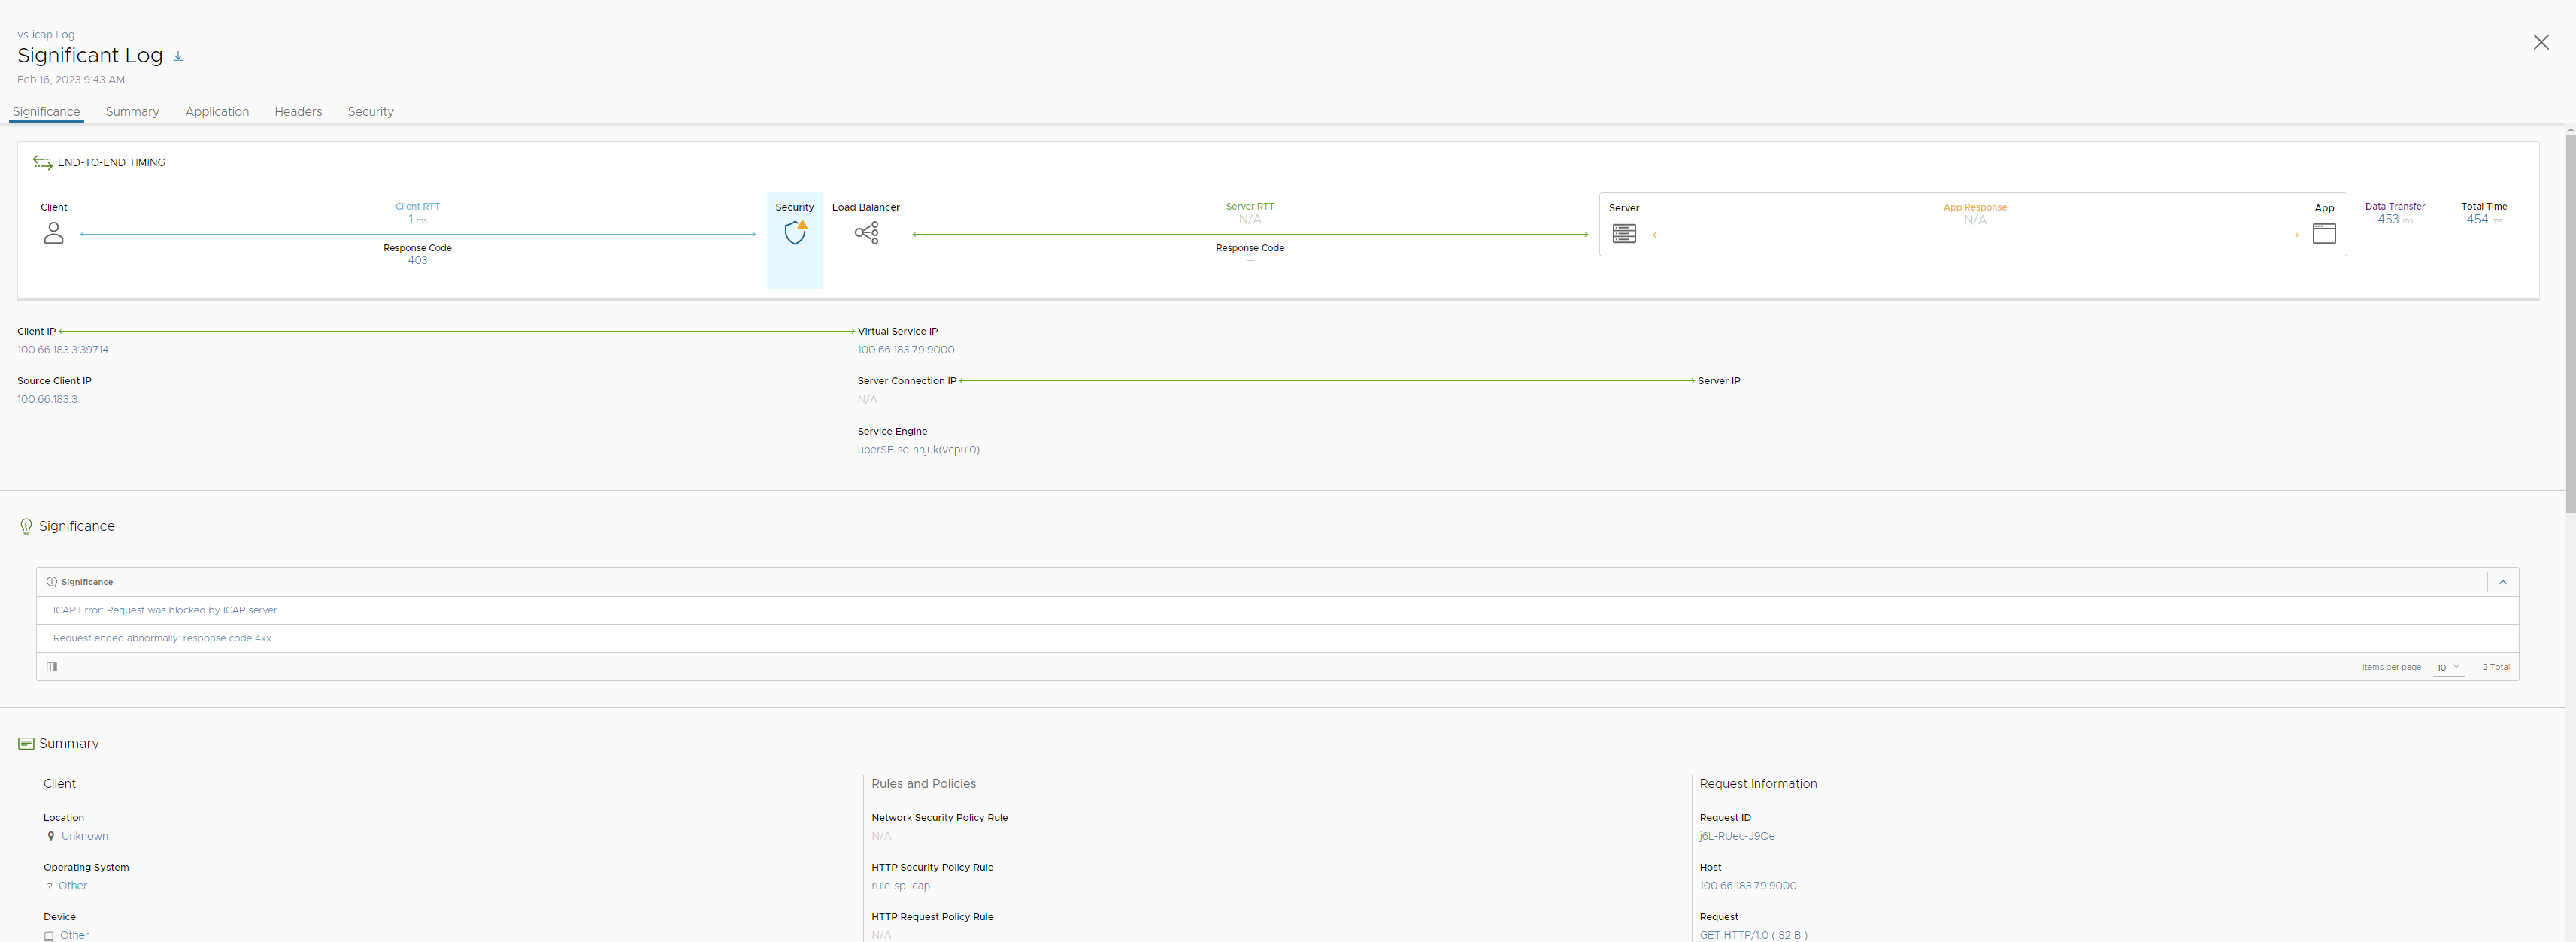The image size is (2576, 942).
Task: Open the Security tab
Action: click(x=370, y=111)
